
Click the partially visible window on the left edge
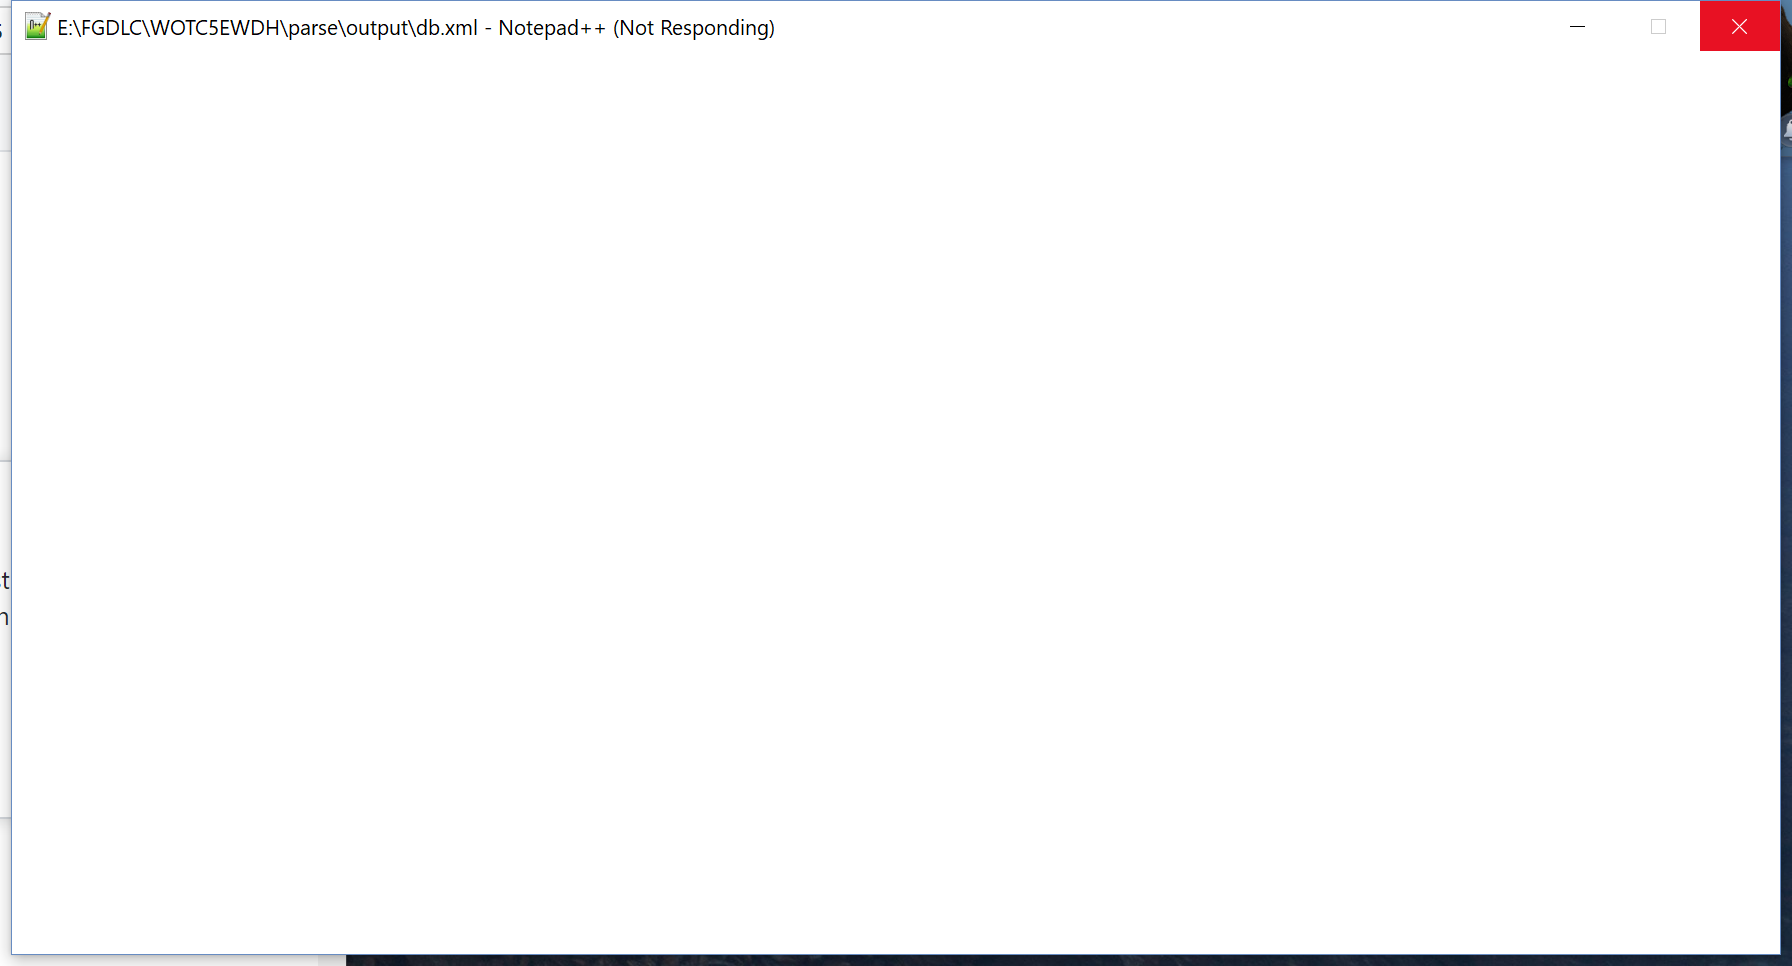4,400
